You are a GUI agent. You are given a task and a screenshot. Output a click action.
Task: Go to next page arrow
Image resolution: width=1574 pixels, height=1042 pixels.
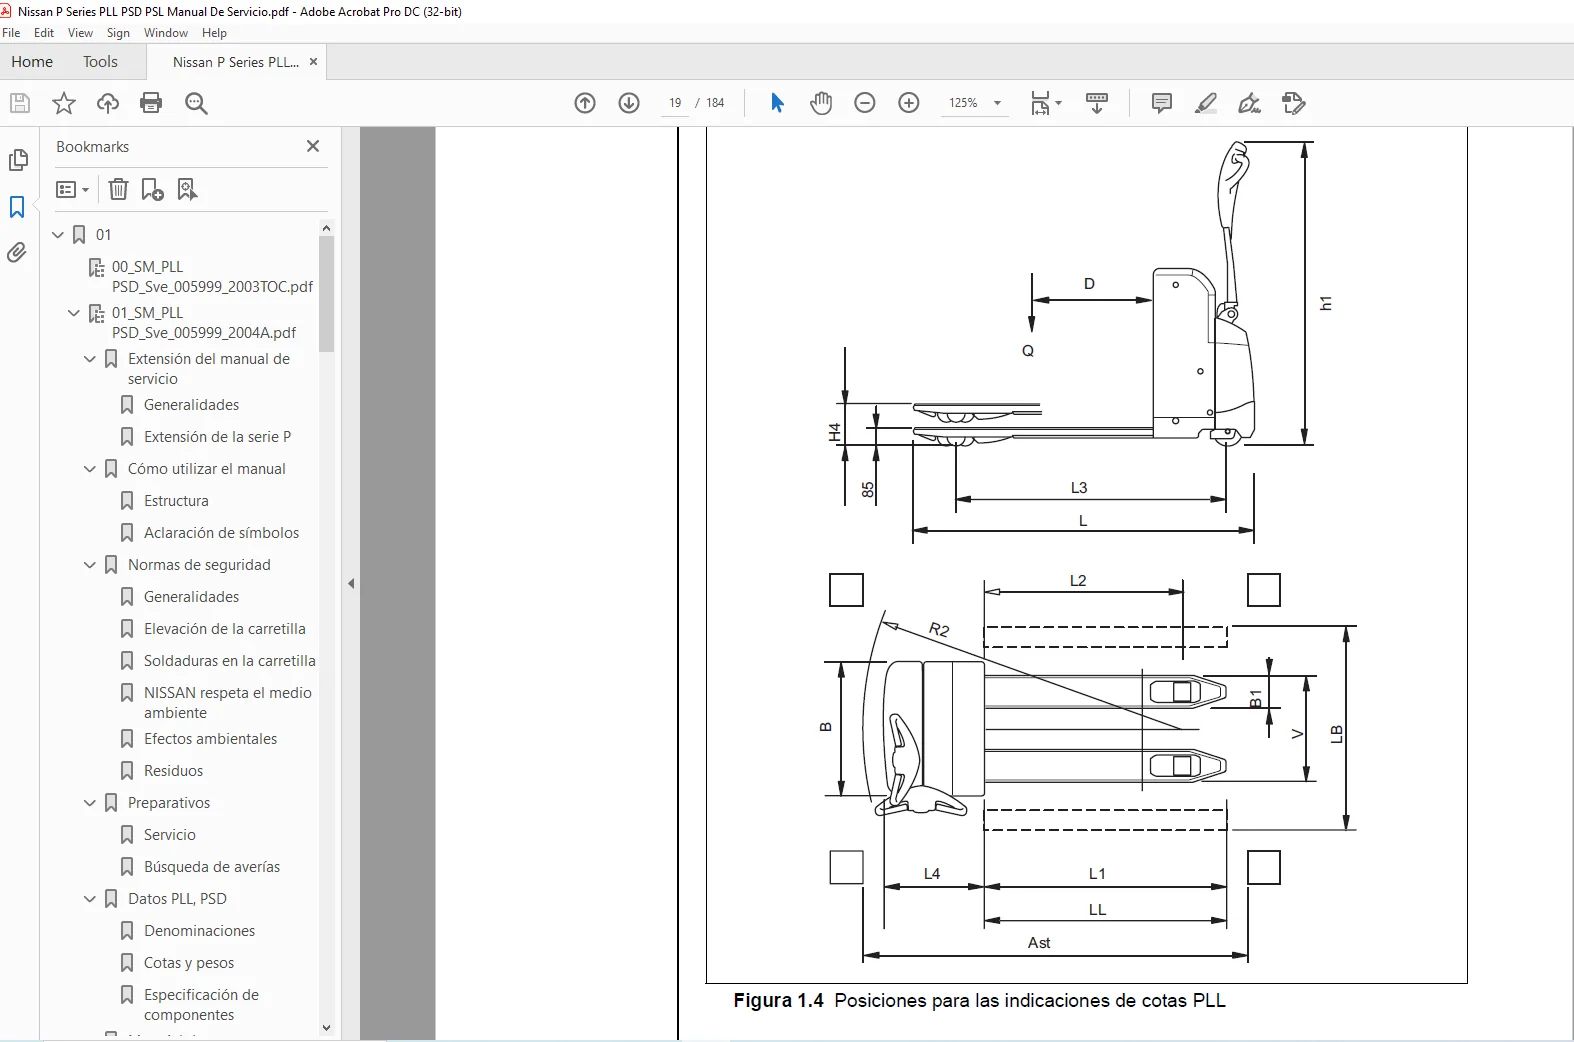pos(629,103)
